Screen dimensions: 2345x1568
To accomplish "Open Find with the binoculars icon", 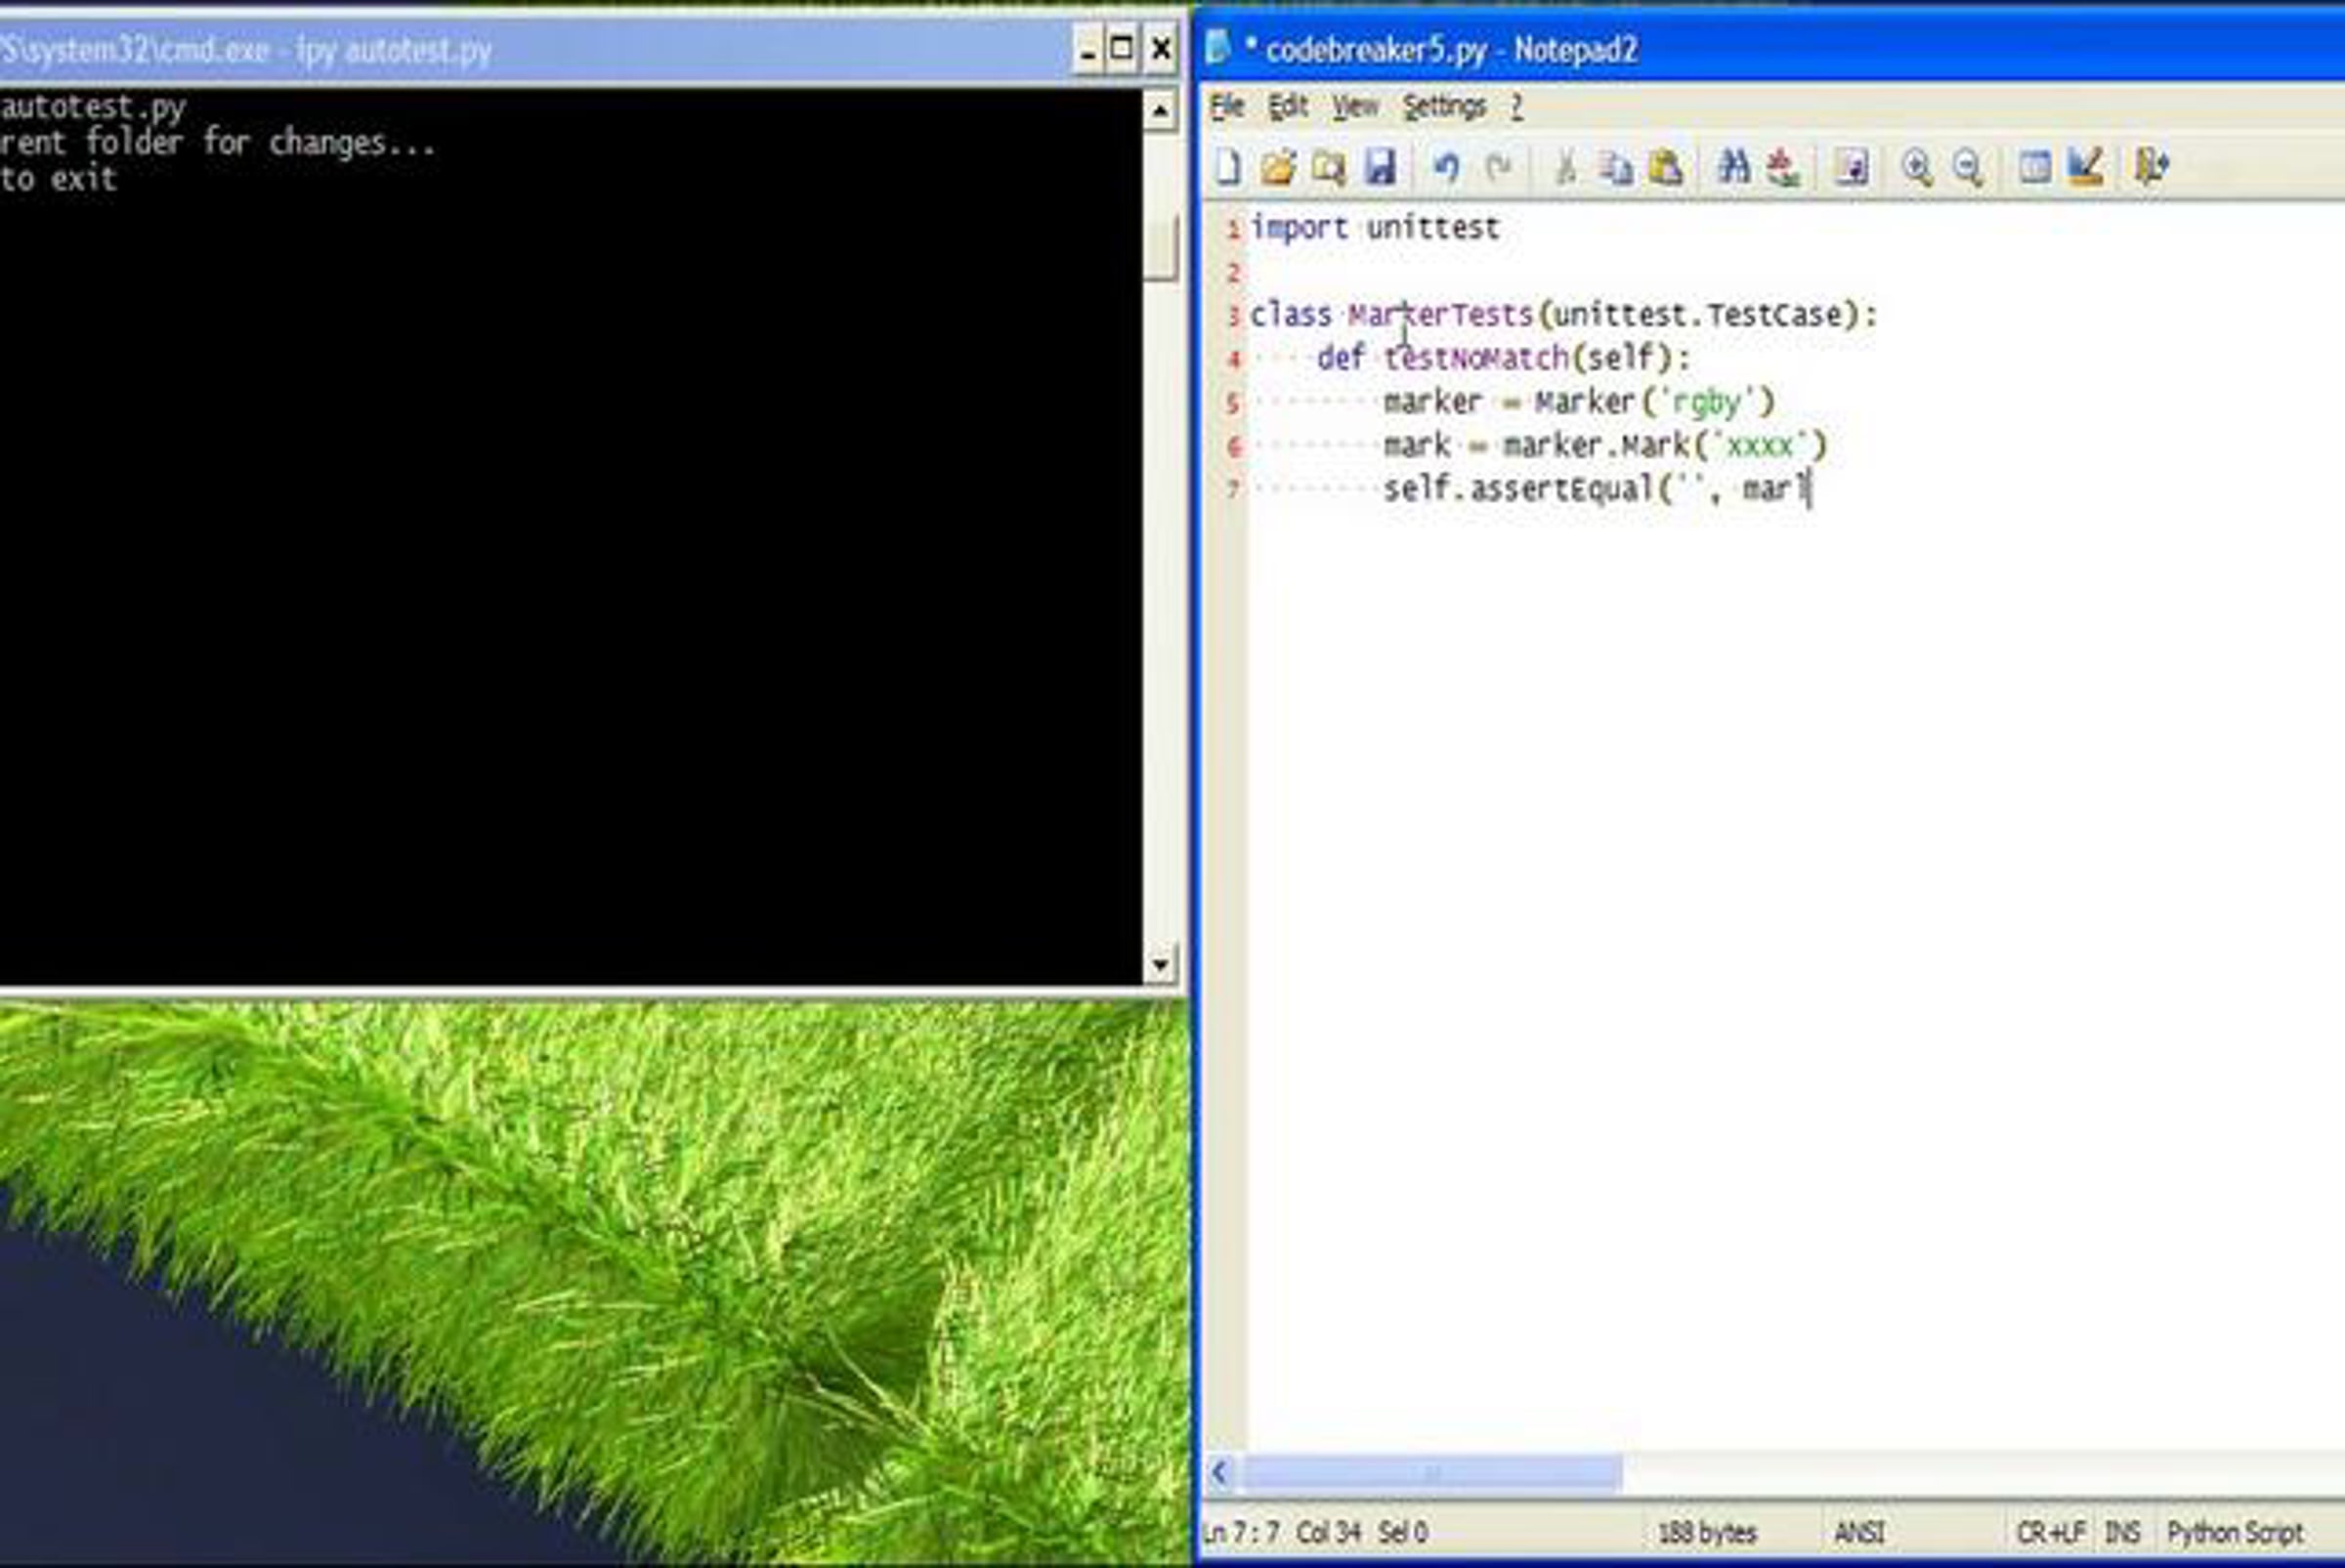I will pyautogui.click(x=1733, y=167).
